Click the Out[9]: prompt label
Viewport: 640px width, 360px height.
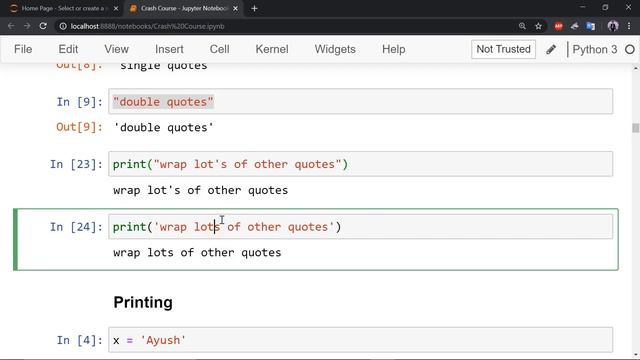click(x=79, y=127)
